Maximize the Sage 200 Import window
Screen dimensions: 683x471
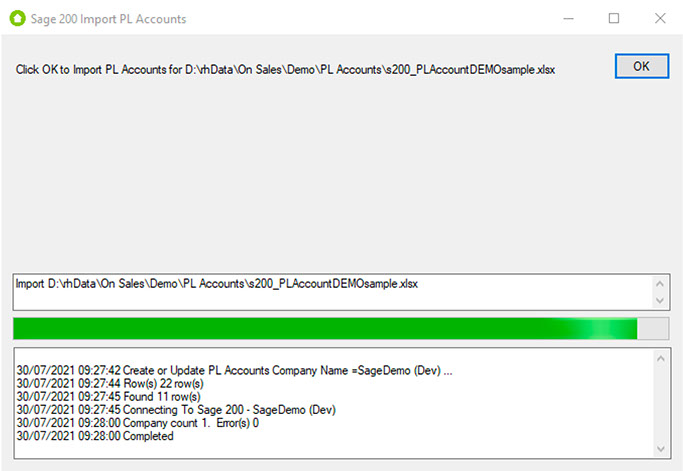(x=614, y=18)
